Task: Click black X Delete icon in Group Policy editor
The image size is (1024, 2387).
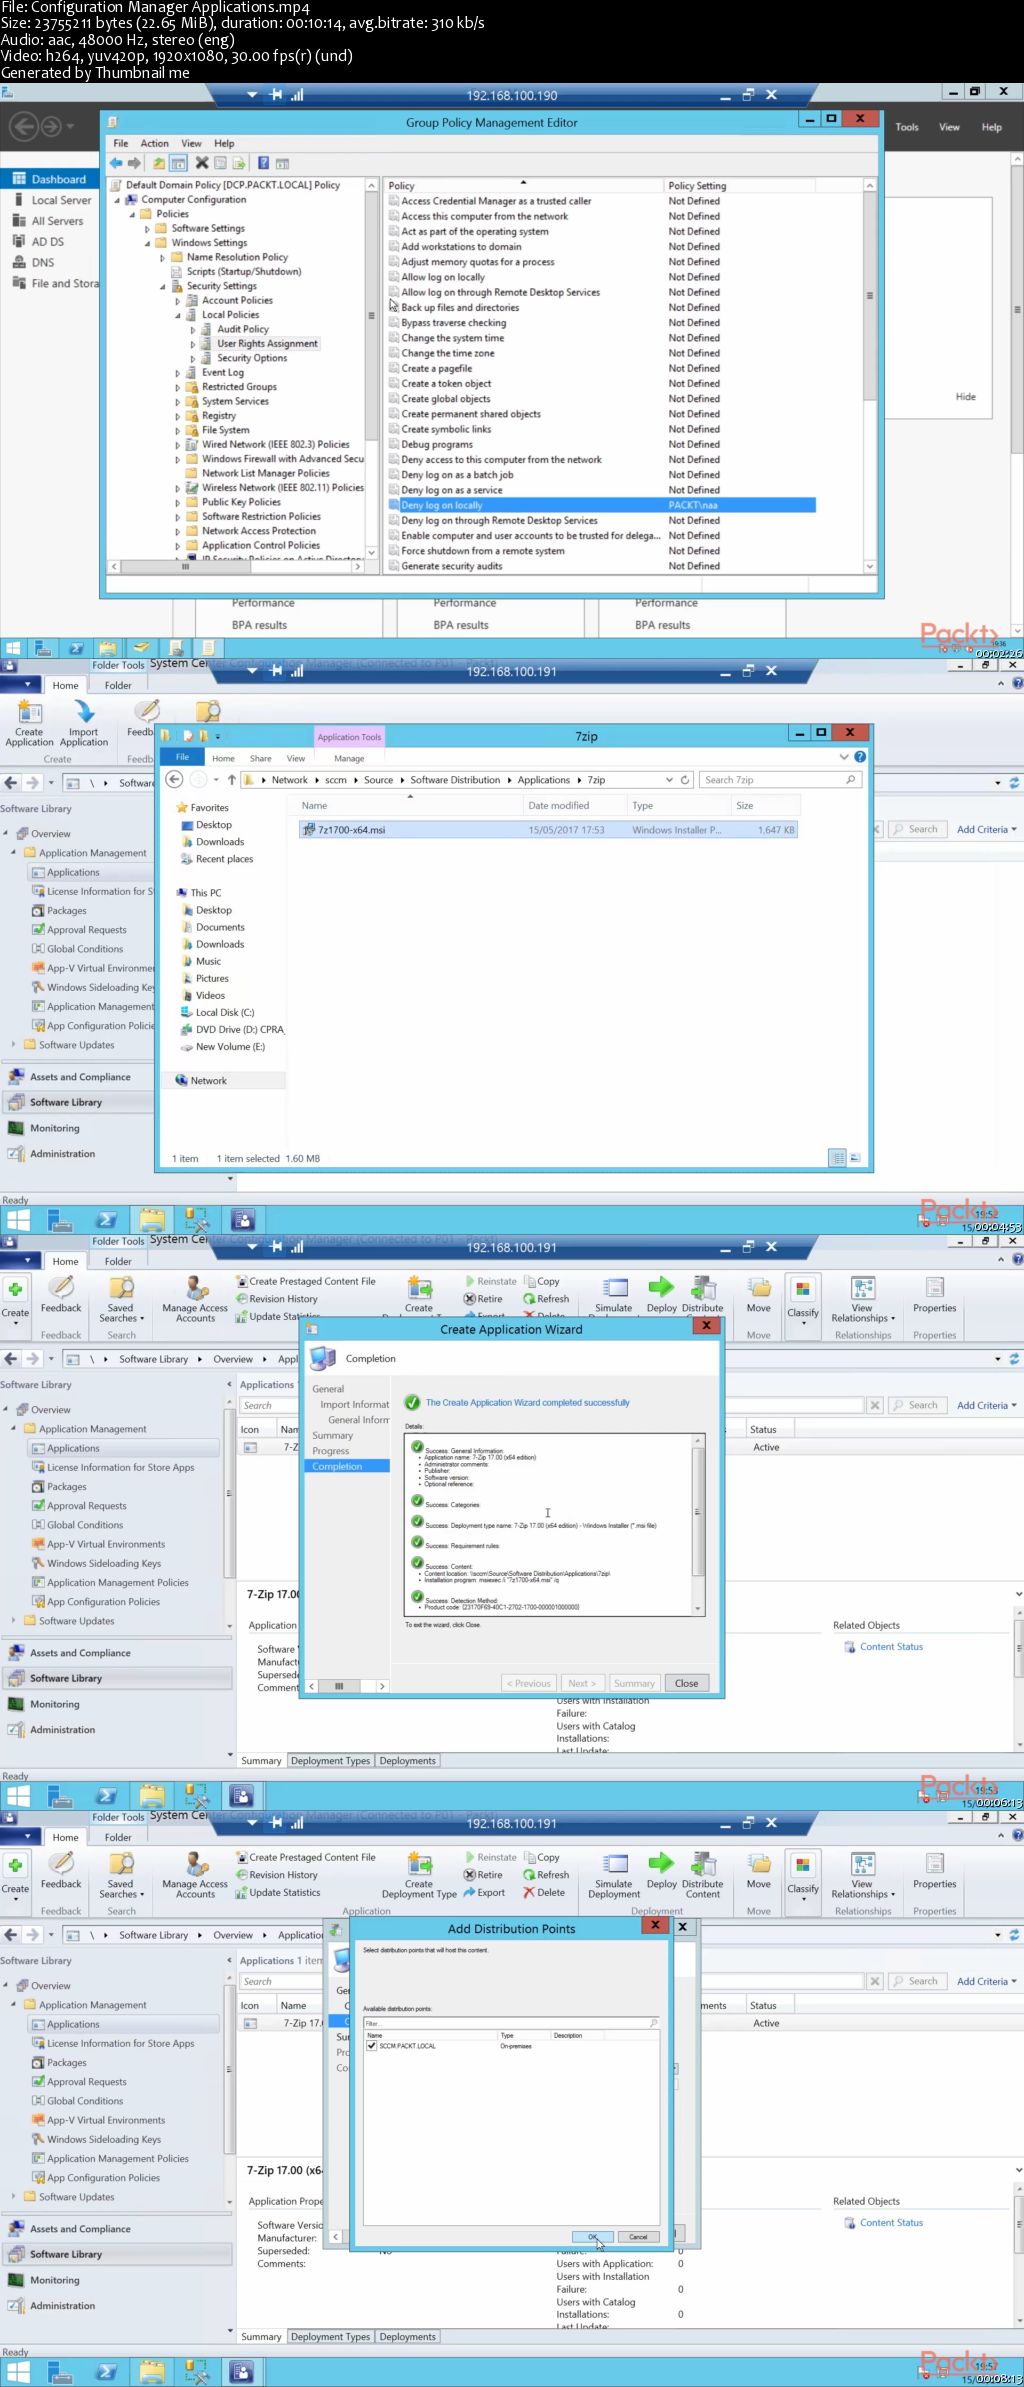Action: pyautogui.click(x=202, y=163)
